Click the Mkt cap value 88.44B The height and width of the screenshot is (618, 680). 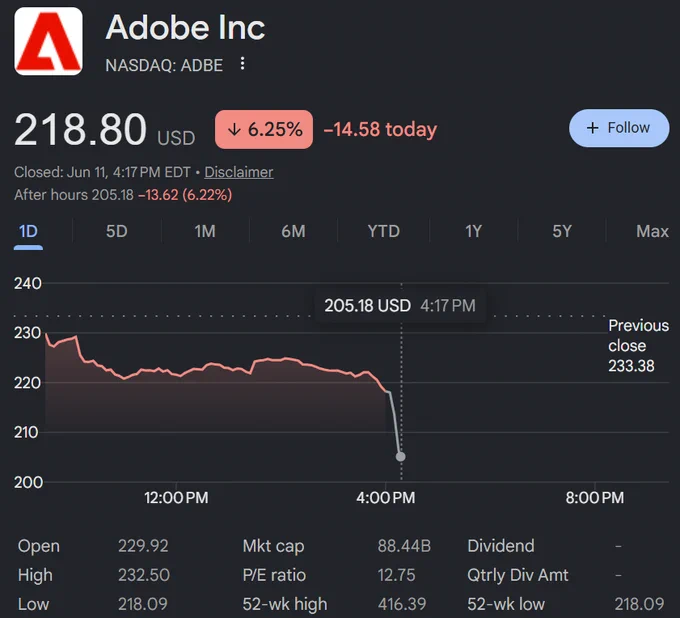point(404,546)
